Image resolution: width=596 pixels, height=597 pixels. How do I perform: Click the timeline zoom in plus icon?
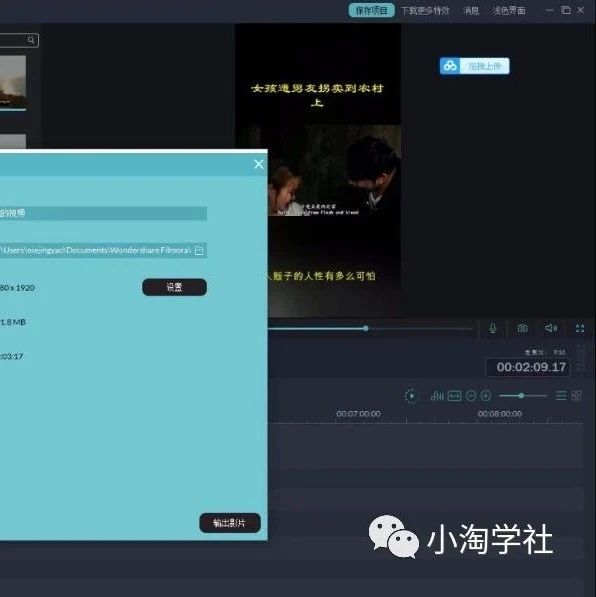pyautogui.click(x=486, y=396)
